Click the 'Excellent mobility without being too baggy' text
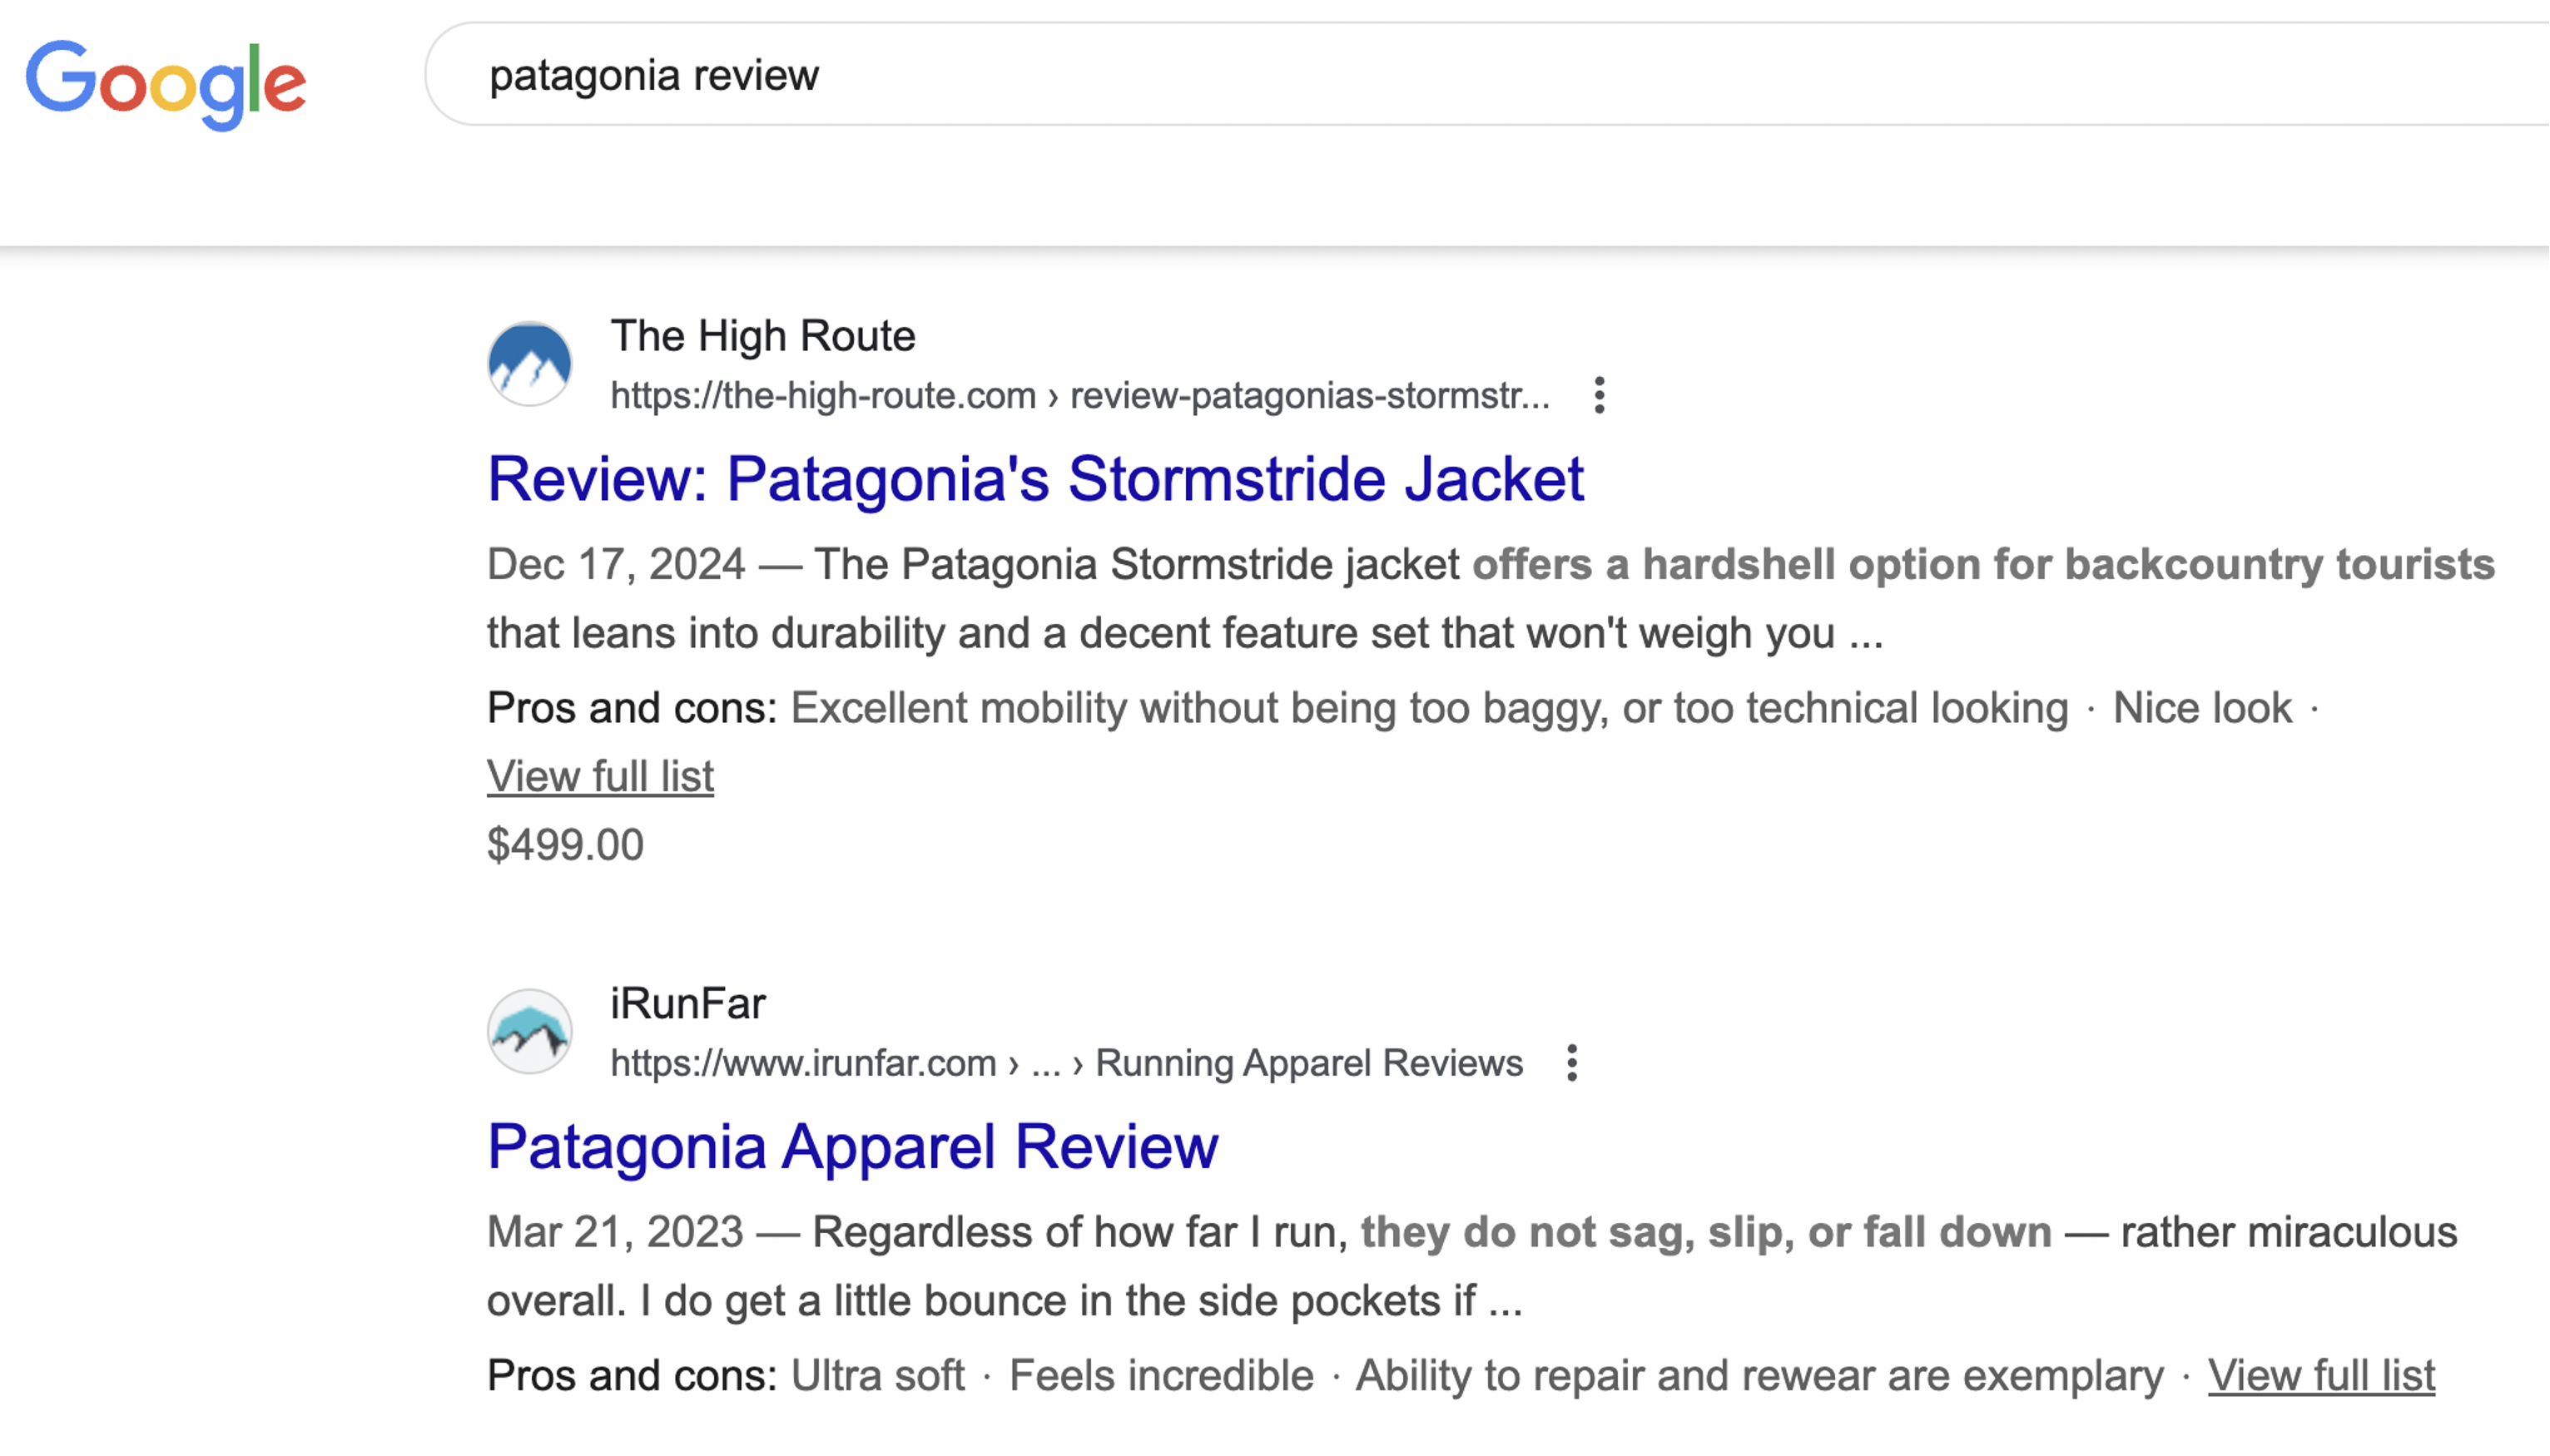 [1429, 708]
